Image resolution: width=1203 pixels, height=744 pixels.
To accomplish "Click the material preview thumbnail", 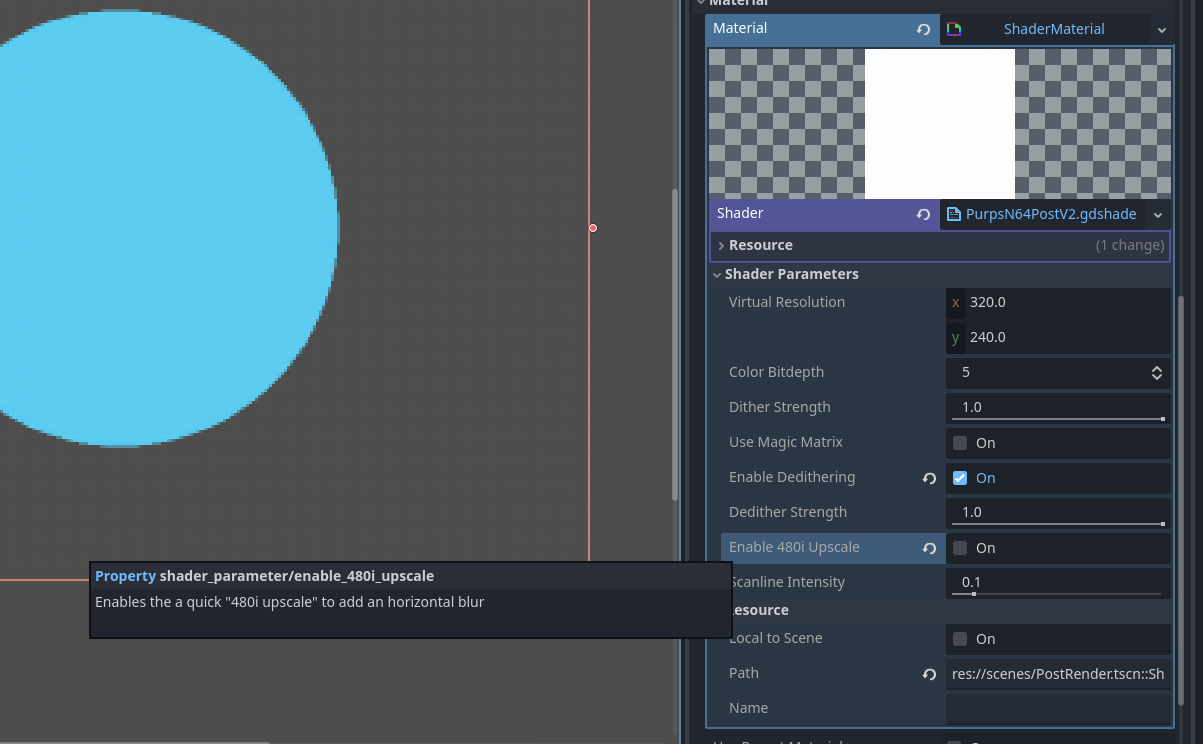I will point(940,124).
